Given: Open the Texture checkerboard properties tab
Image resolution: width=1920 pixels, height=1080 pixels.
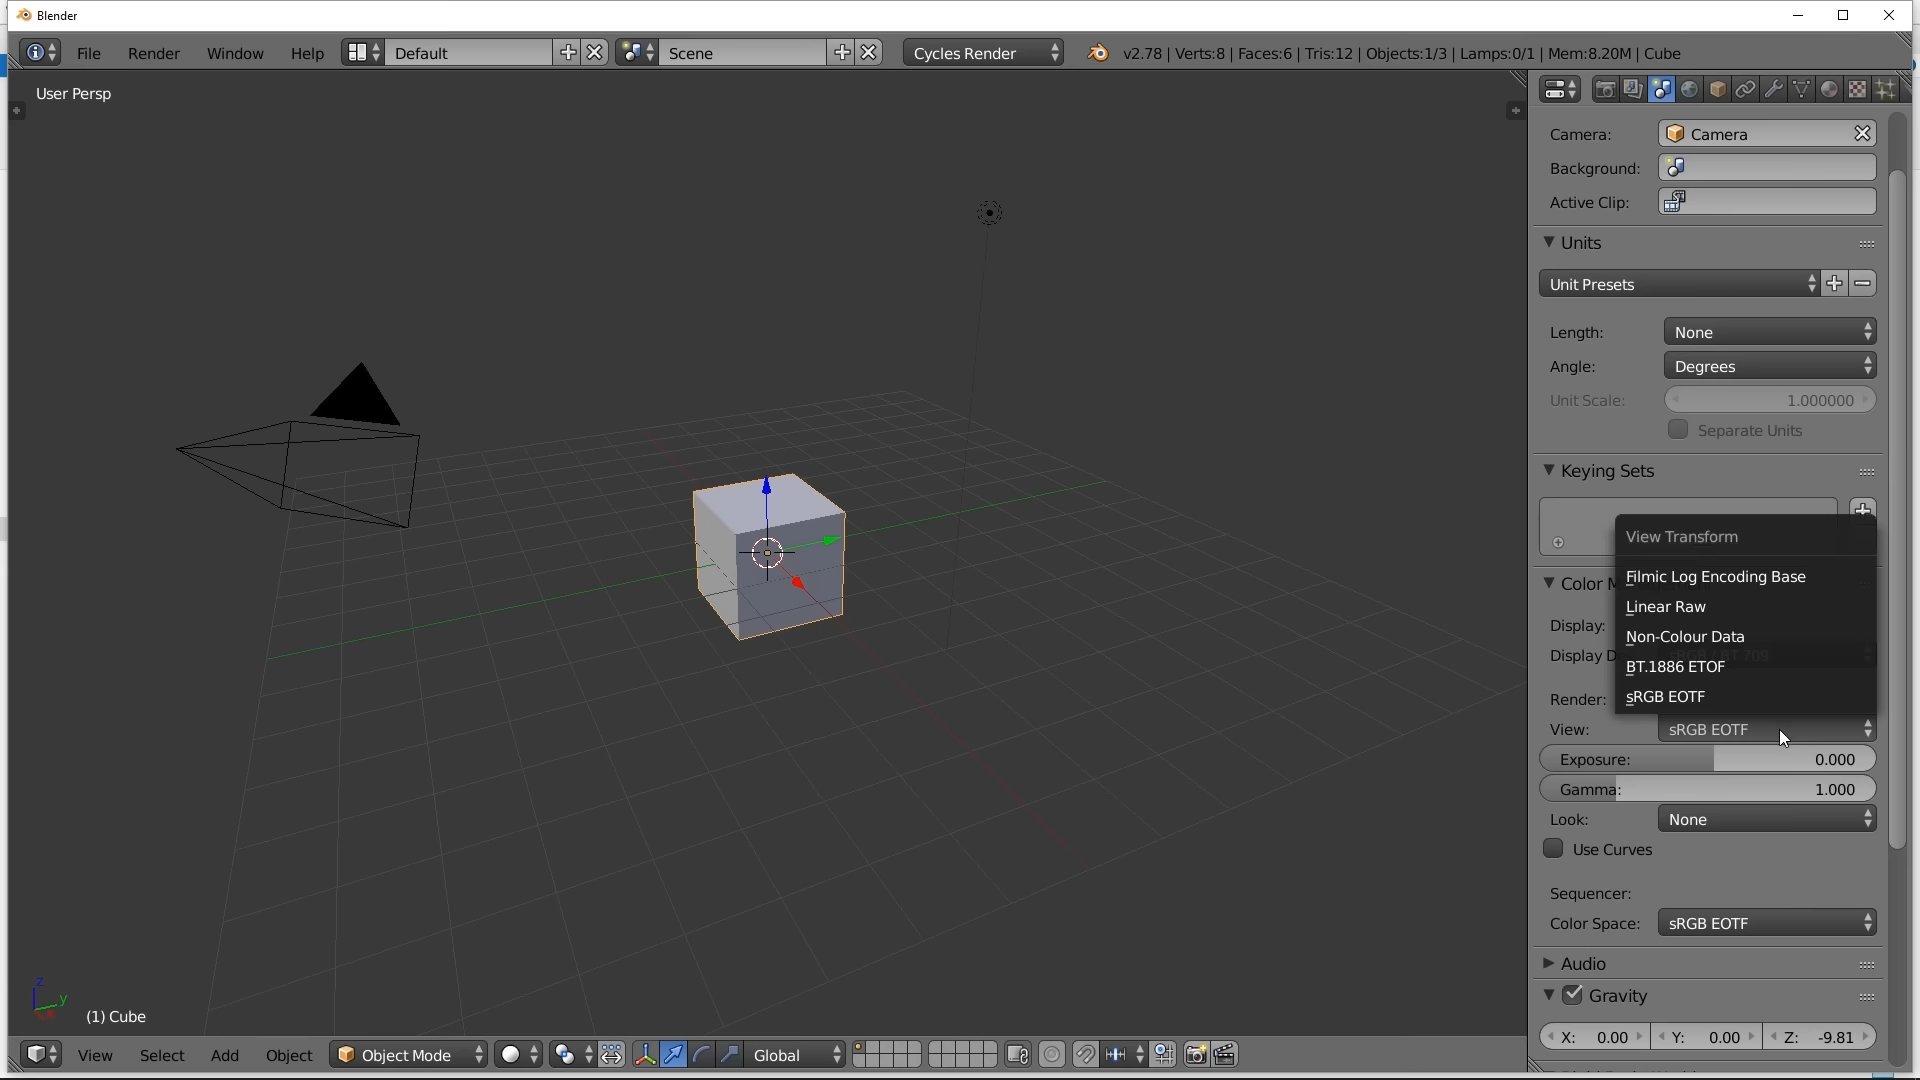Looking at the screenshot, I should 1858,90.
